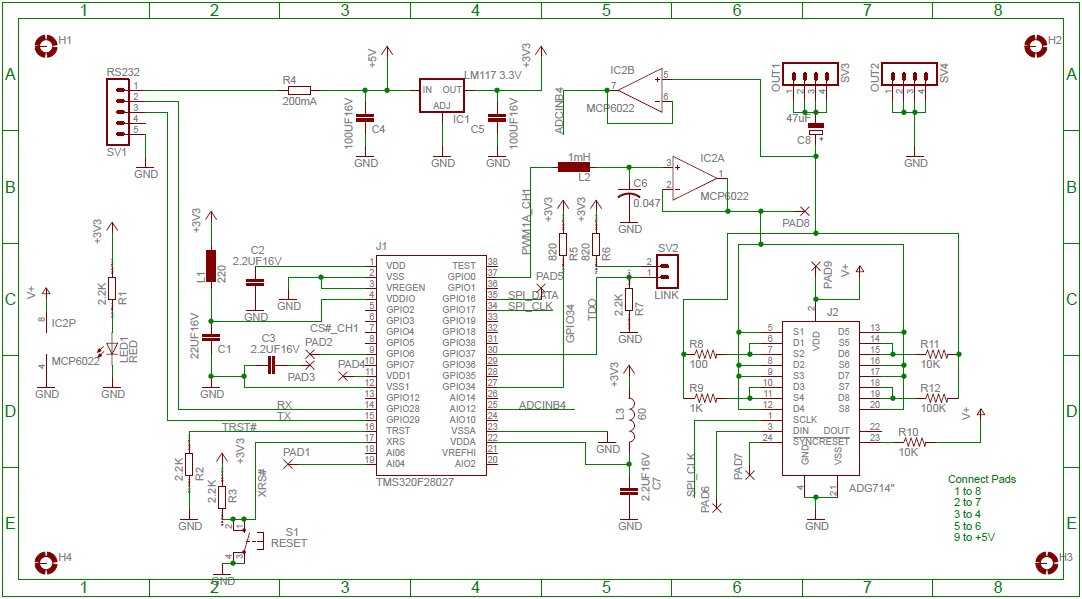Click the XRS# net label
1082x599 pixels.
(x=262, y=484)
